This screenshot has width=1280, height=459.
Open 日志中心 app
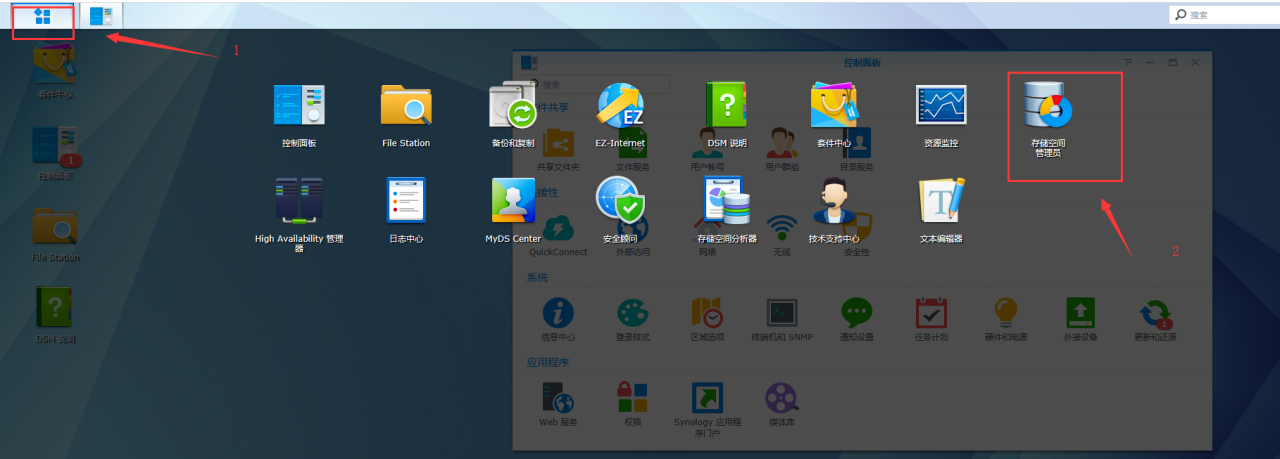point(406,211)
